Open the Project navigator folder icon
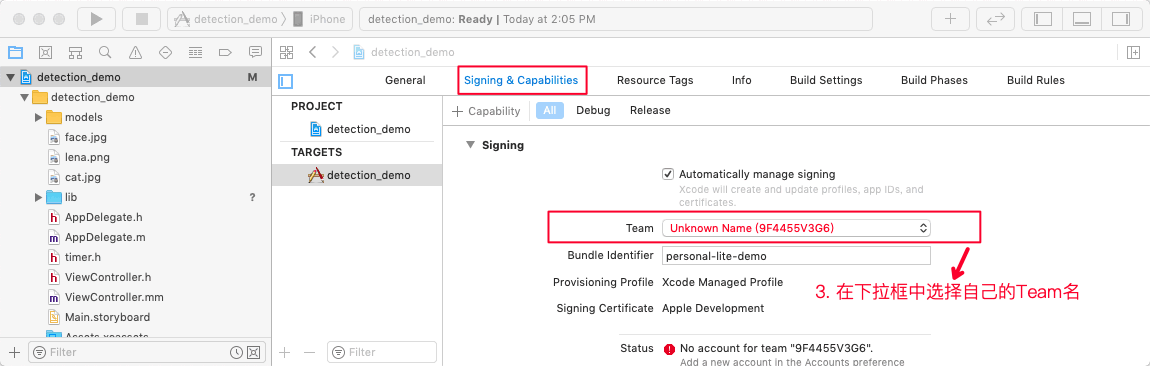 click(15, 52)
